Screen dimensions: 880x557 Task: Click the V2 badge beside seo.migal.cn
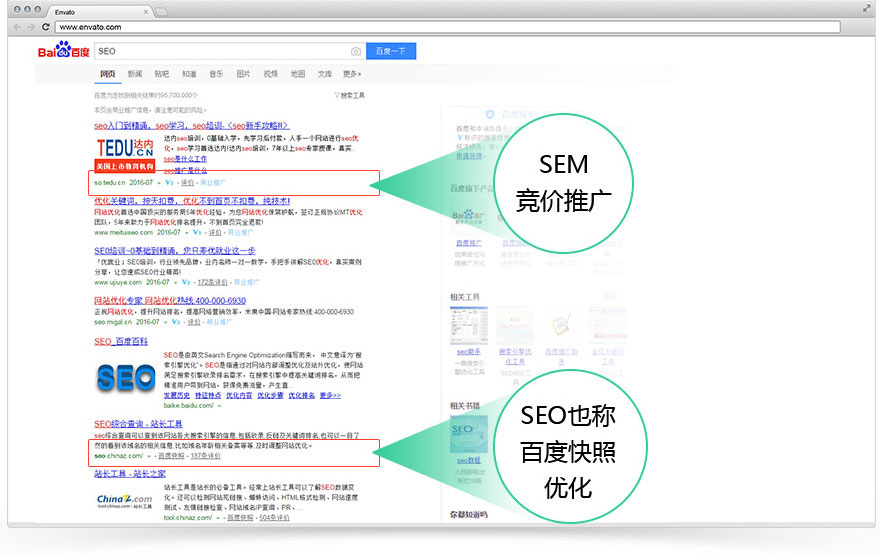[x=176, y=322]
